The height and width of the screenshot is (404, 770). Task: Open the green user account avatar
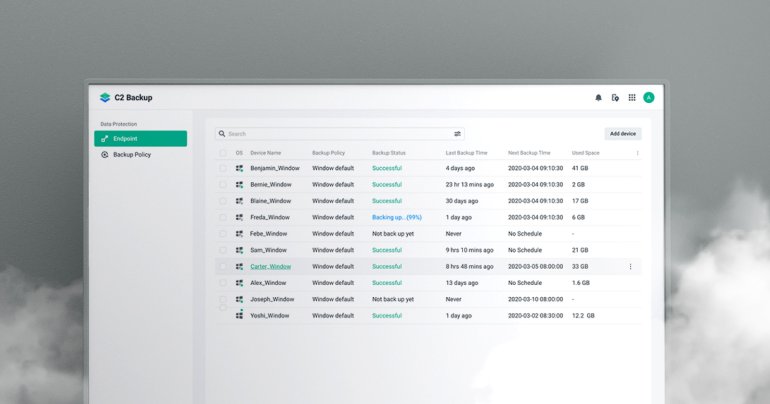pyautogui.click(x=649, y=98)
